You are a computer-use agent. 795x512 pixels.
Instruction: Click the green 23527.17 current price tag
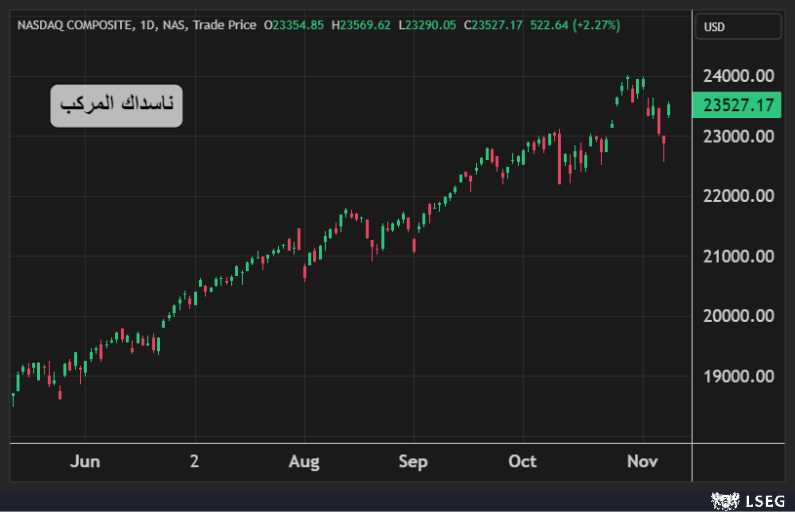(x=739, y=106)
